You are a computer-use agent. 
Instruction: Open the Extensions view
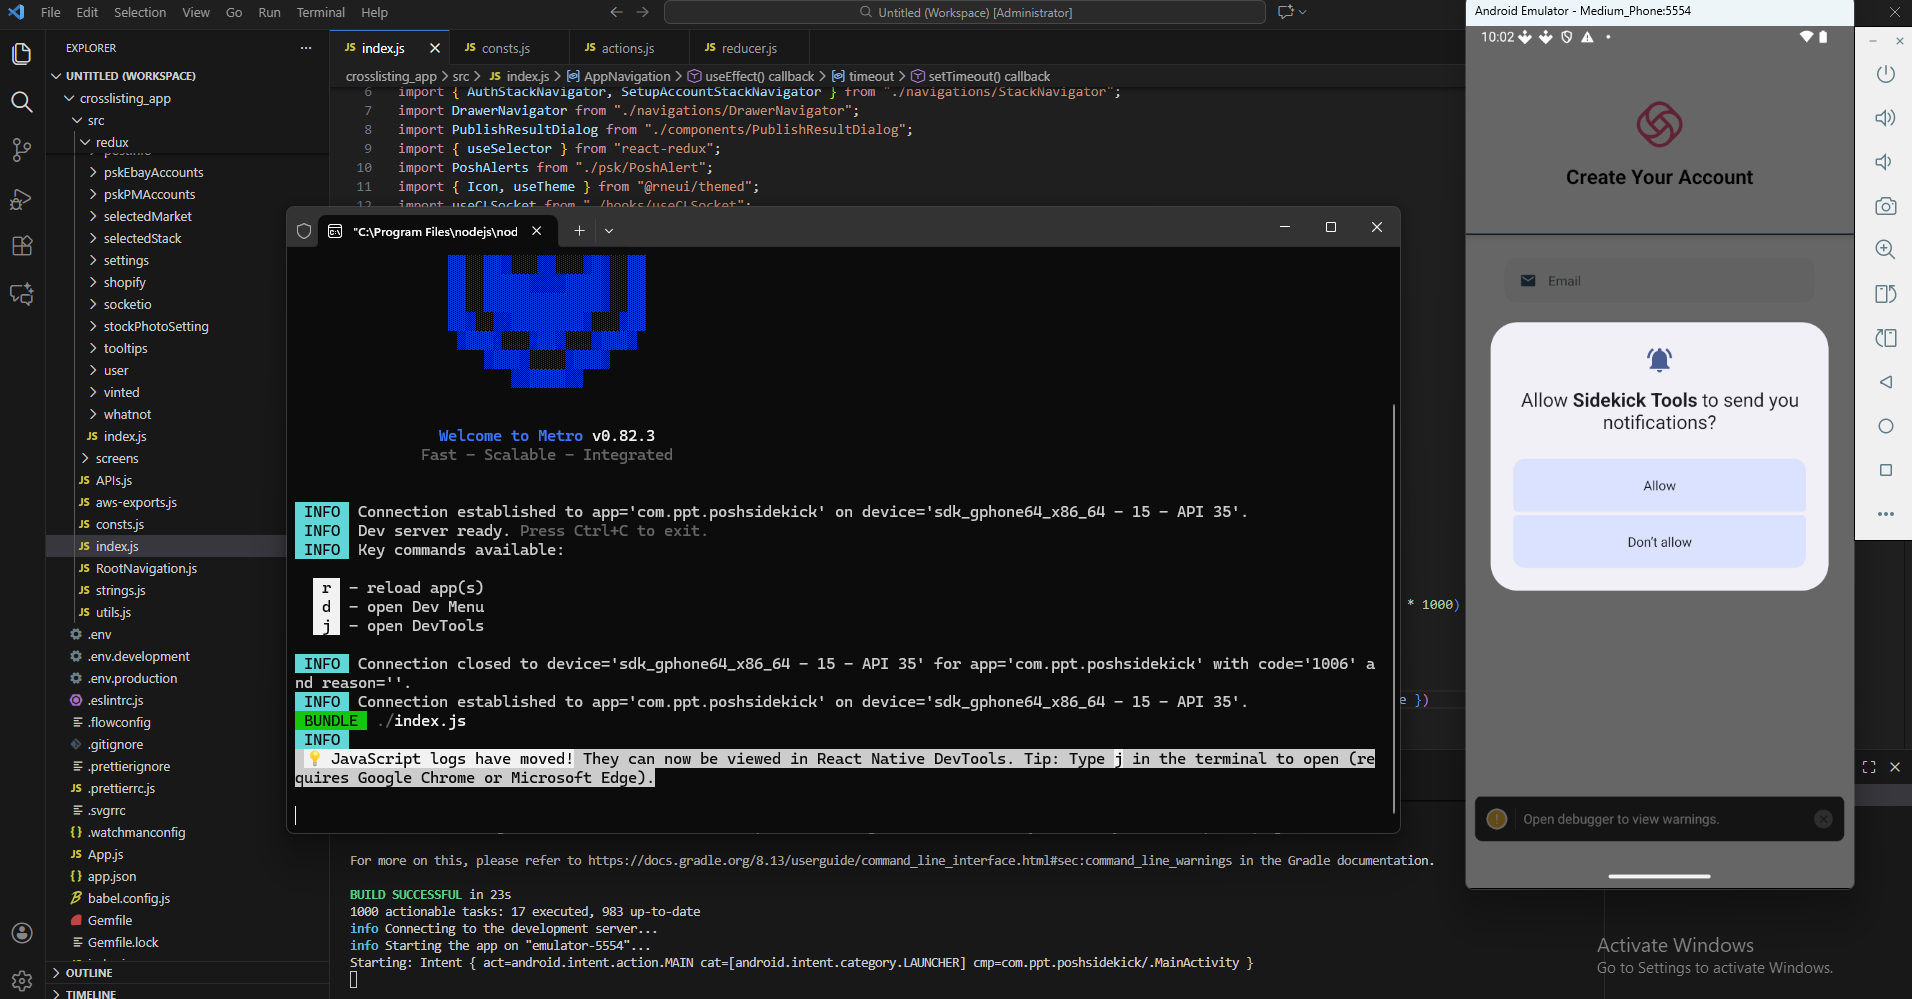(x=22, y=246)
